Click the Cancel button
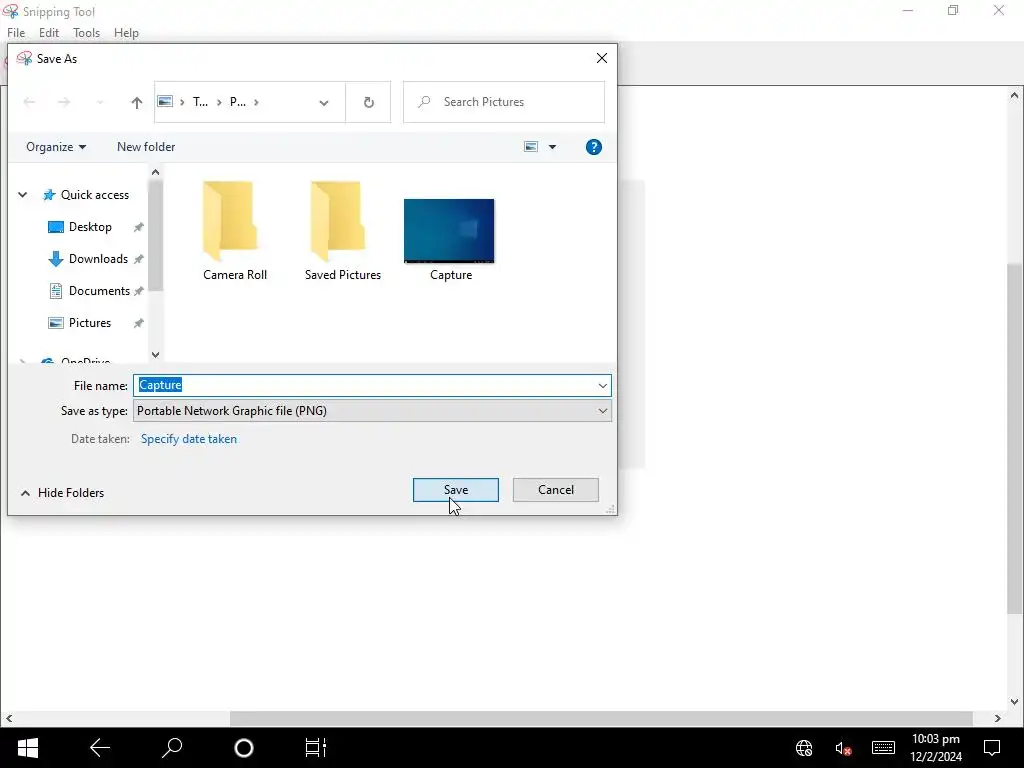This screenshot has height=768, width=1024. (x=555, y=490)
